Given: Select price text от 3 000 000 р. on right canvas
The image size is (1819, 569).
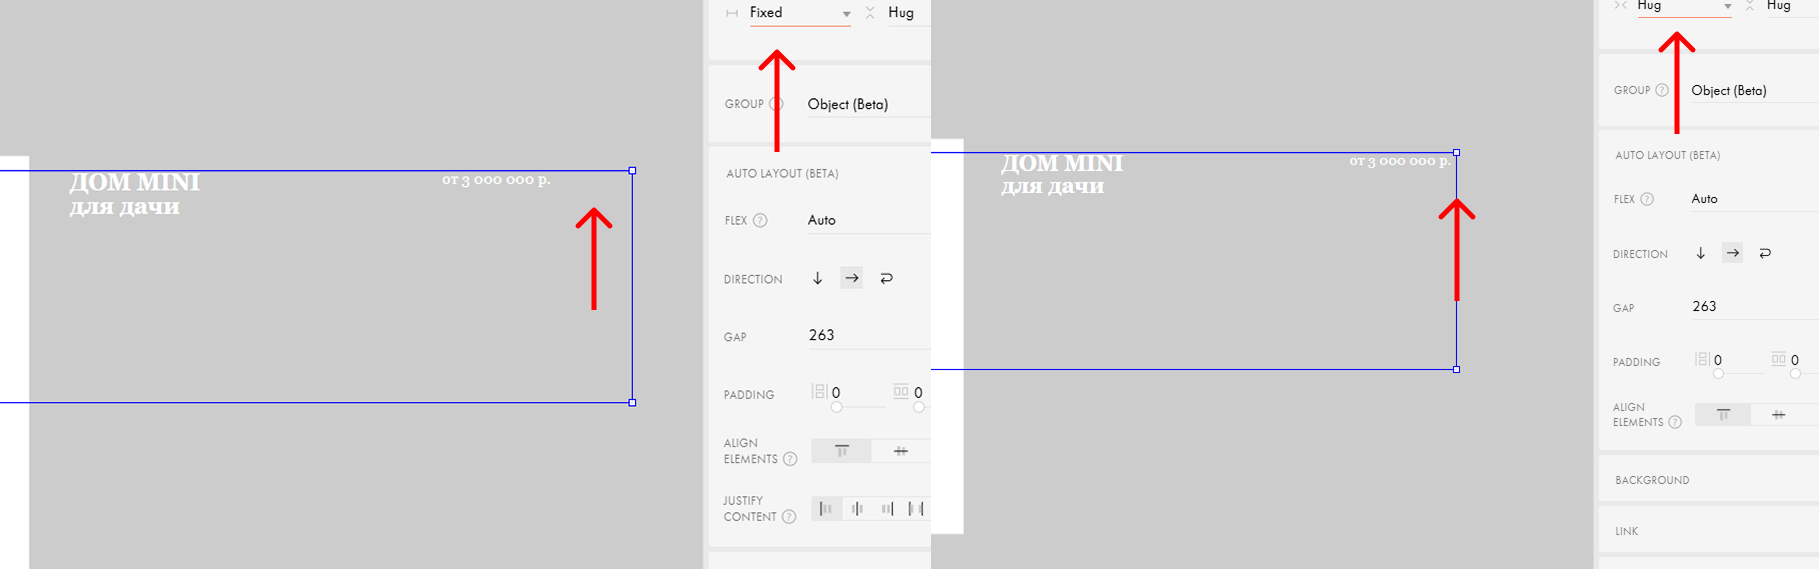Looking at the screenshot, I should (1400, 161).
